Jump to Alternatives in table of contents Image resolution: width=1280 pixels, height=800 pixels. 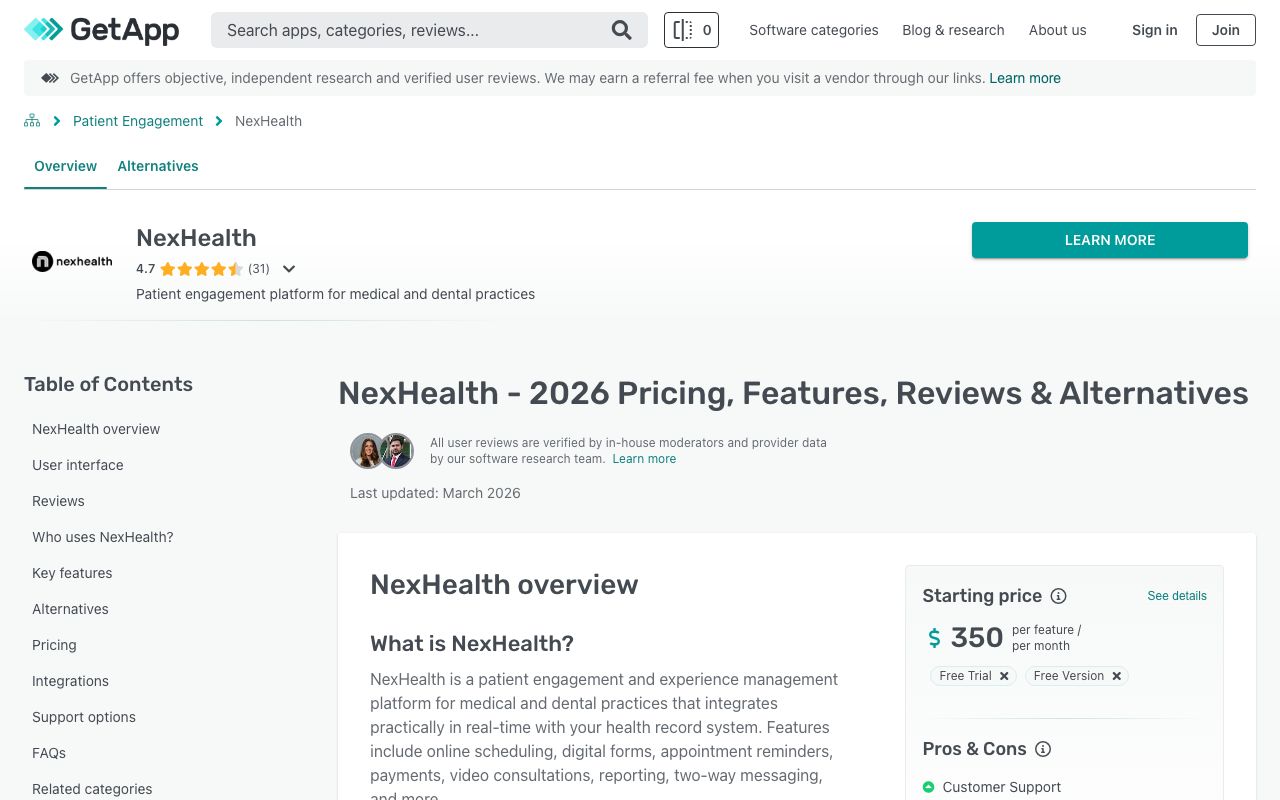point(70,609)
